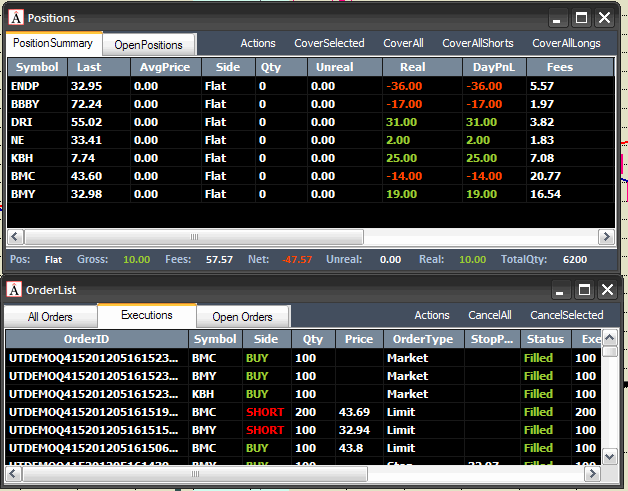Select the Executions tab
Screen dimensions: 628x491
(x=147, y=315)
